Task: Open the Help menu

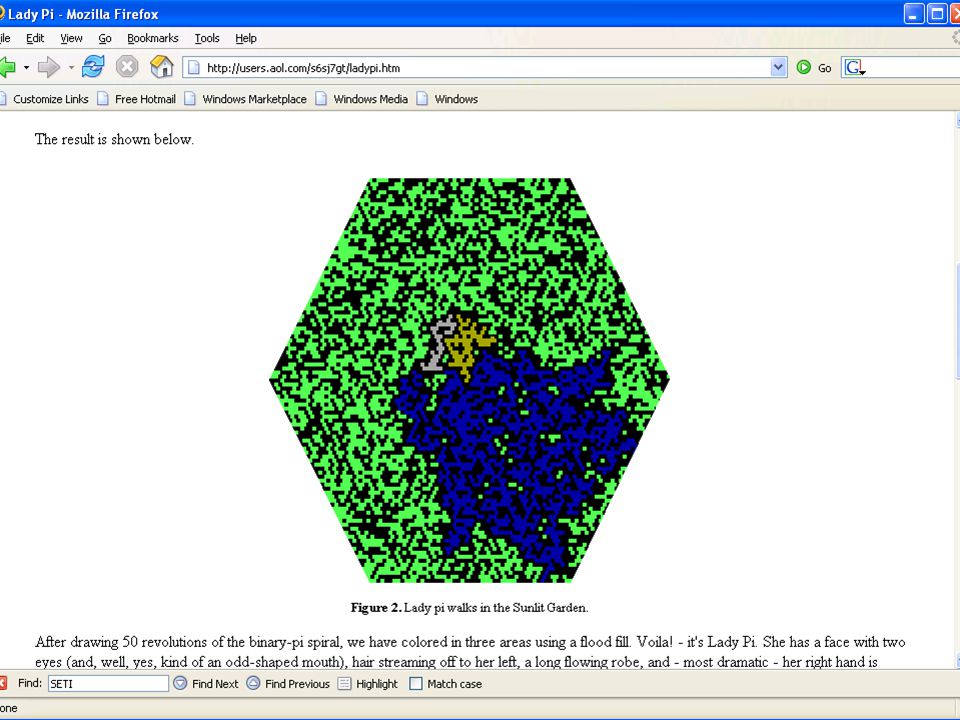Action: click(x=246, y=38)
